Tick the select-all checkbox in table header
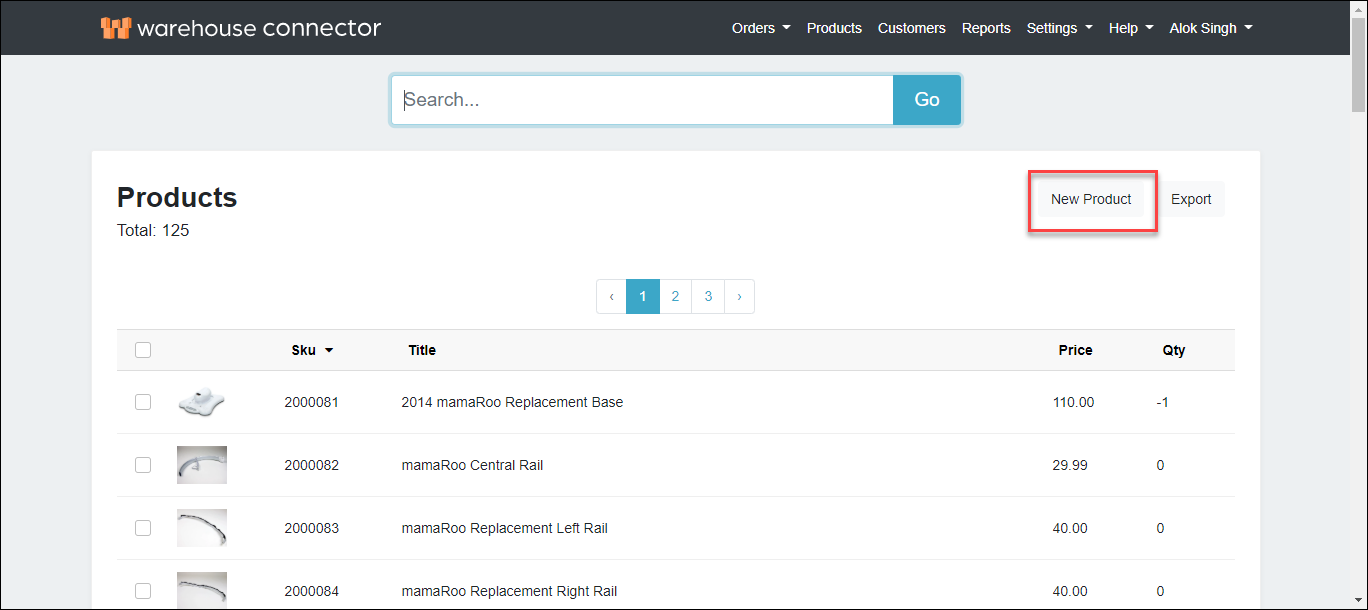The image size is (1368, 610). click(143, 350)
